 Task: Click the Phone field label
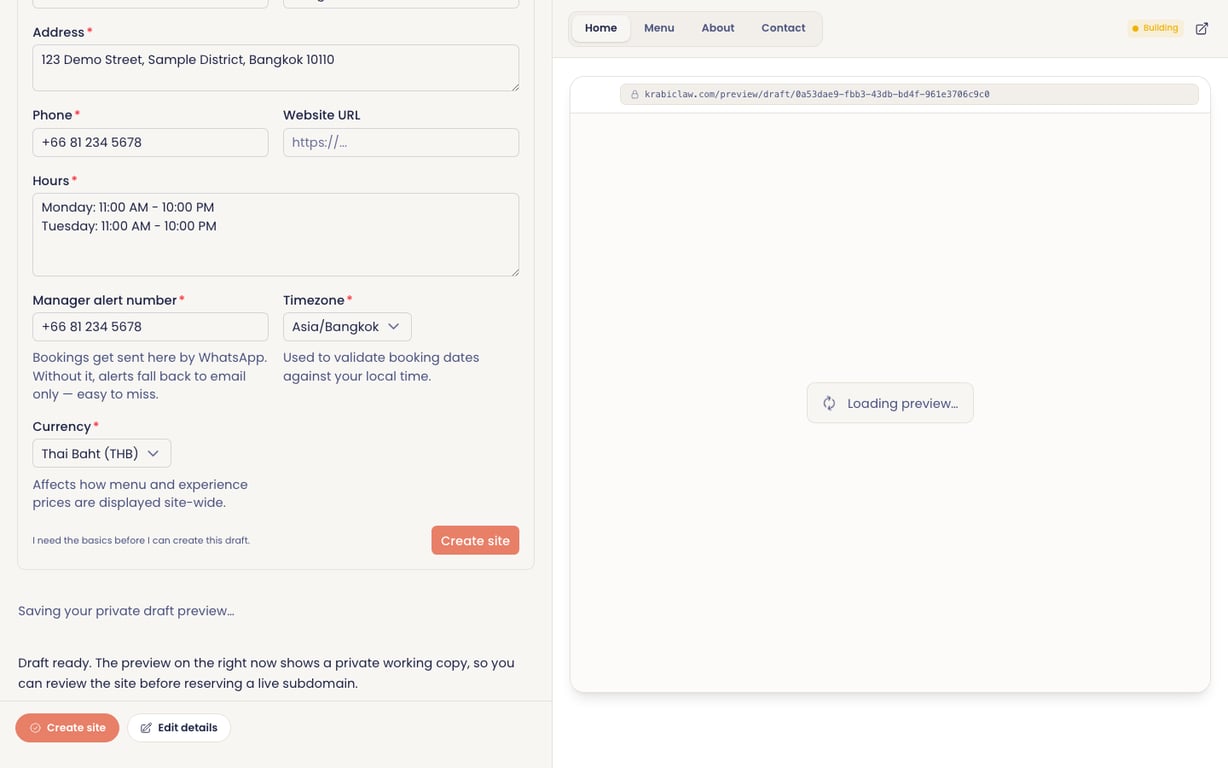tap(53, 115)
